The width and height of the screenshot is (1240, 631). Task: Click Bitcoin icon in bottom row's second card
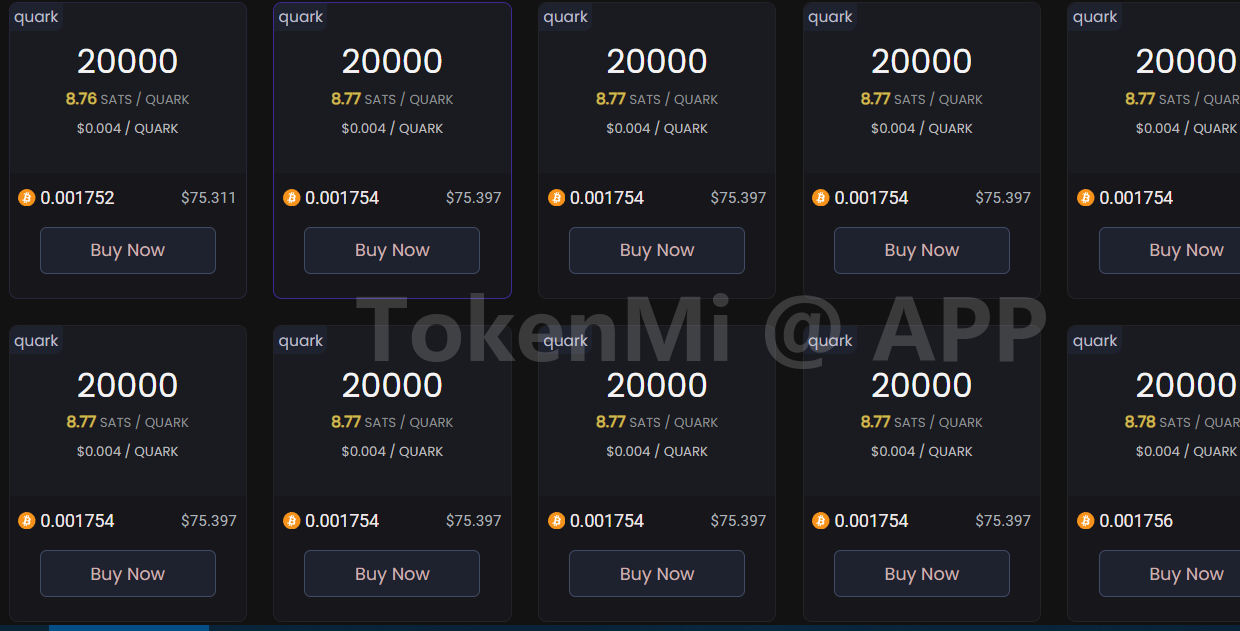click(x=292, y=521)
